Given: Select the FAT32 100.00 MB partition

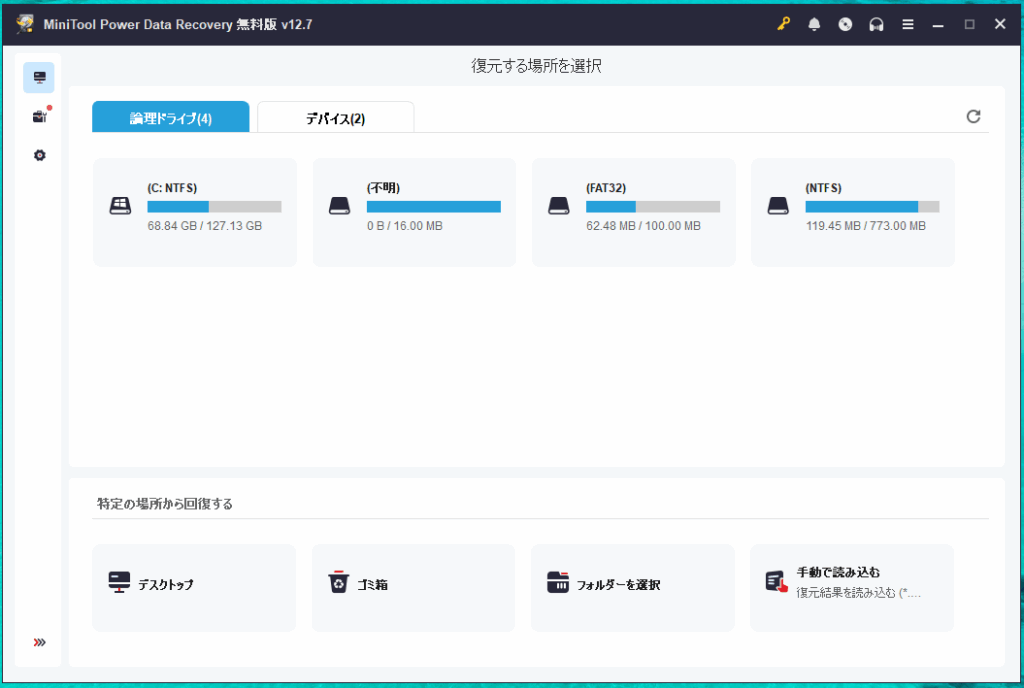Looking at the screenshot, I should (633, 212).
